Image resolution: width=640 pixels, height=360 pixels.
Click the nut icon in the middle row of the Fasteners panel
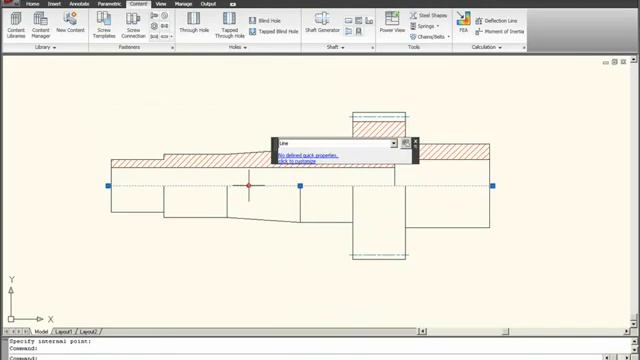154,26
